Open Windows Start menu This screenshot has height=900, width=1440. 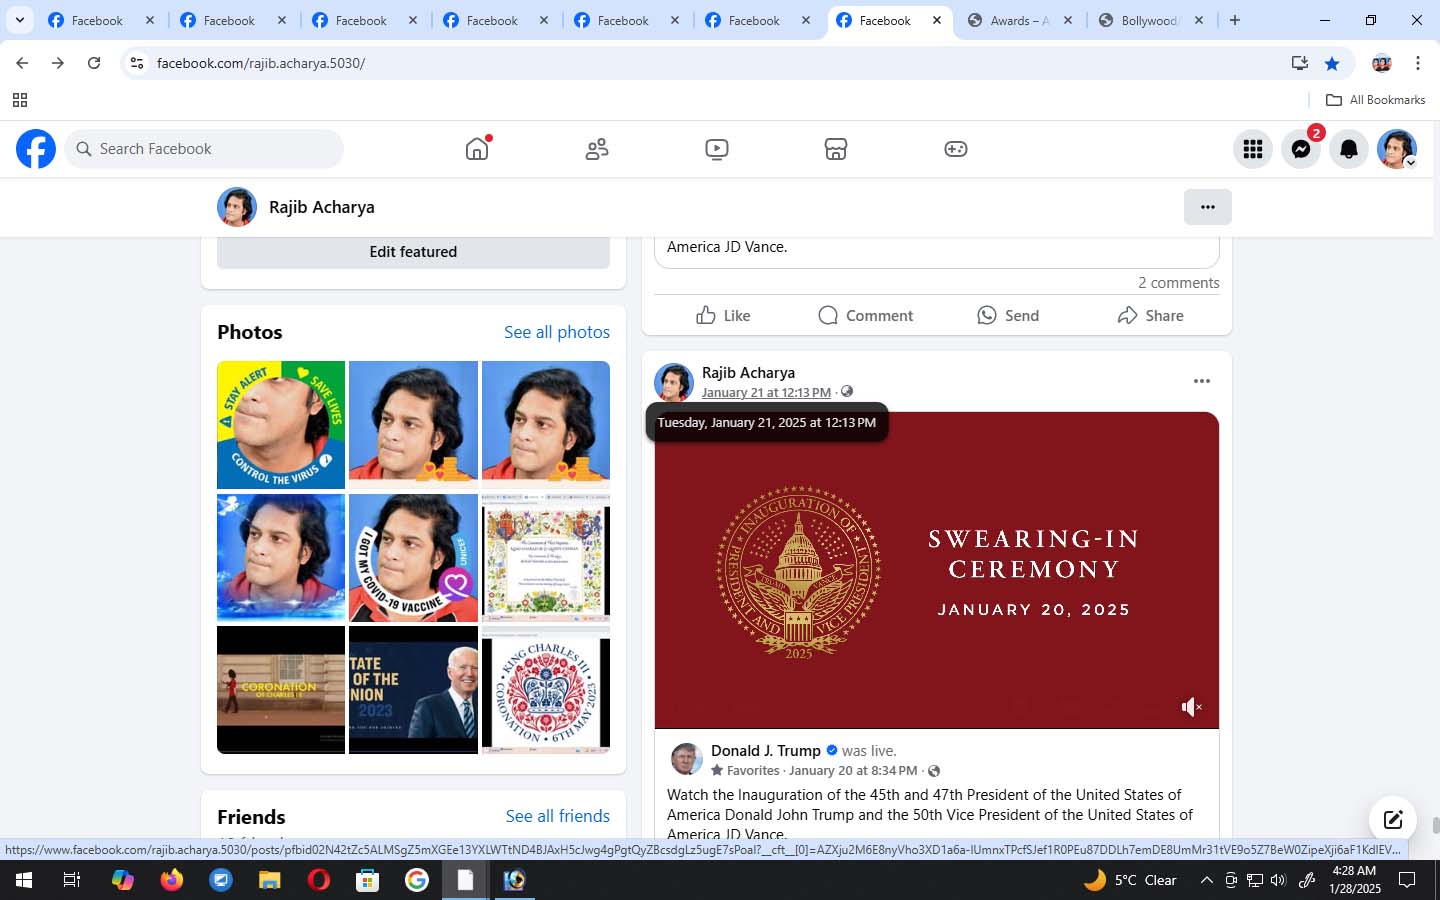coord(24,880)
